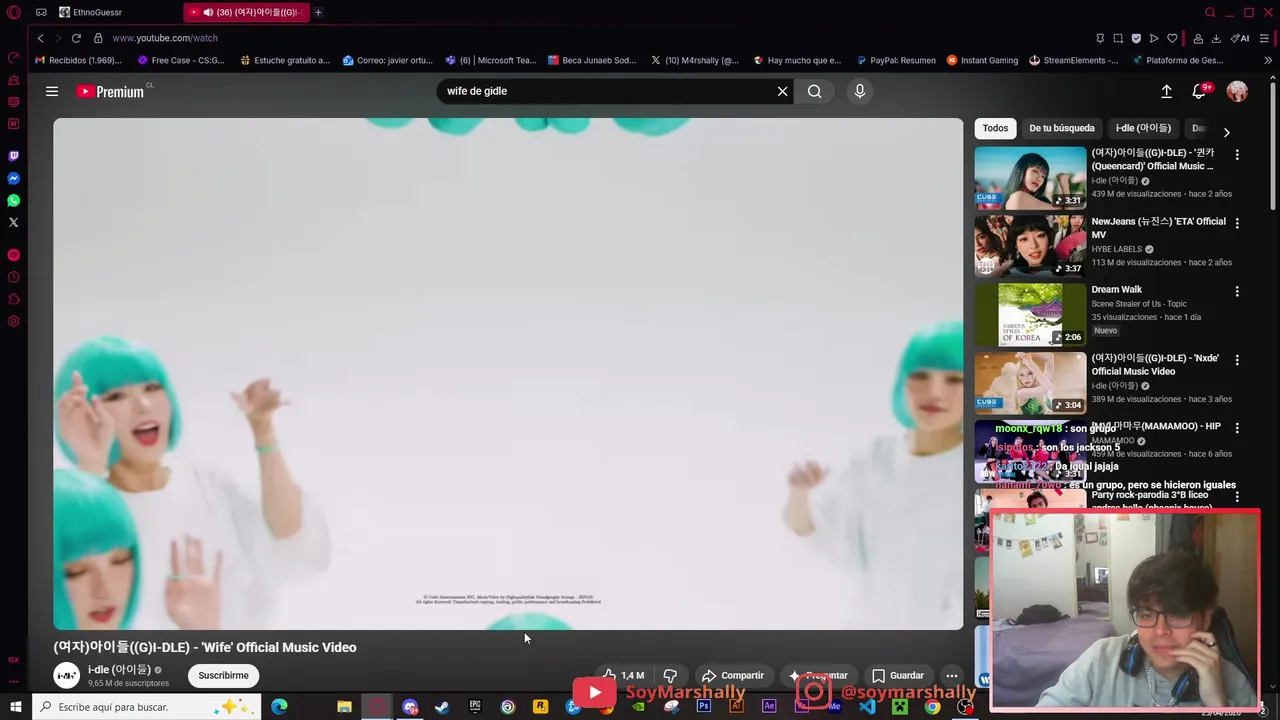Image resolution: width=1280 pixels, height=720 pixels.
Task: Open the i-dle channel avatar
Action: point(67,675)
